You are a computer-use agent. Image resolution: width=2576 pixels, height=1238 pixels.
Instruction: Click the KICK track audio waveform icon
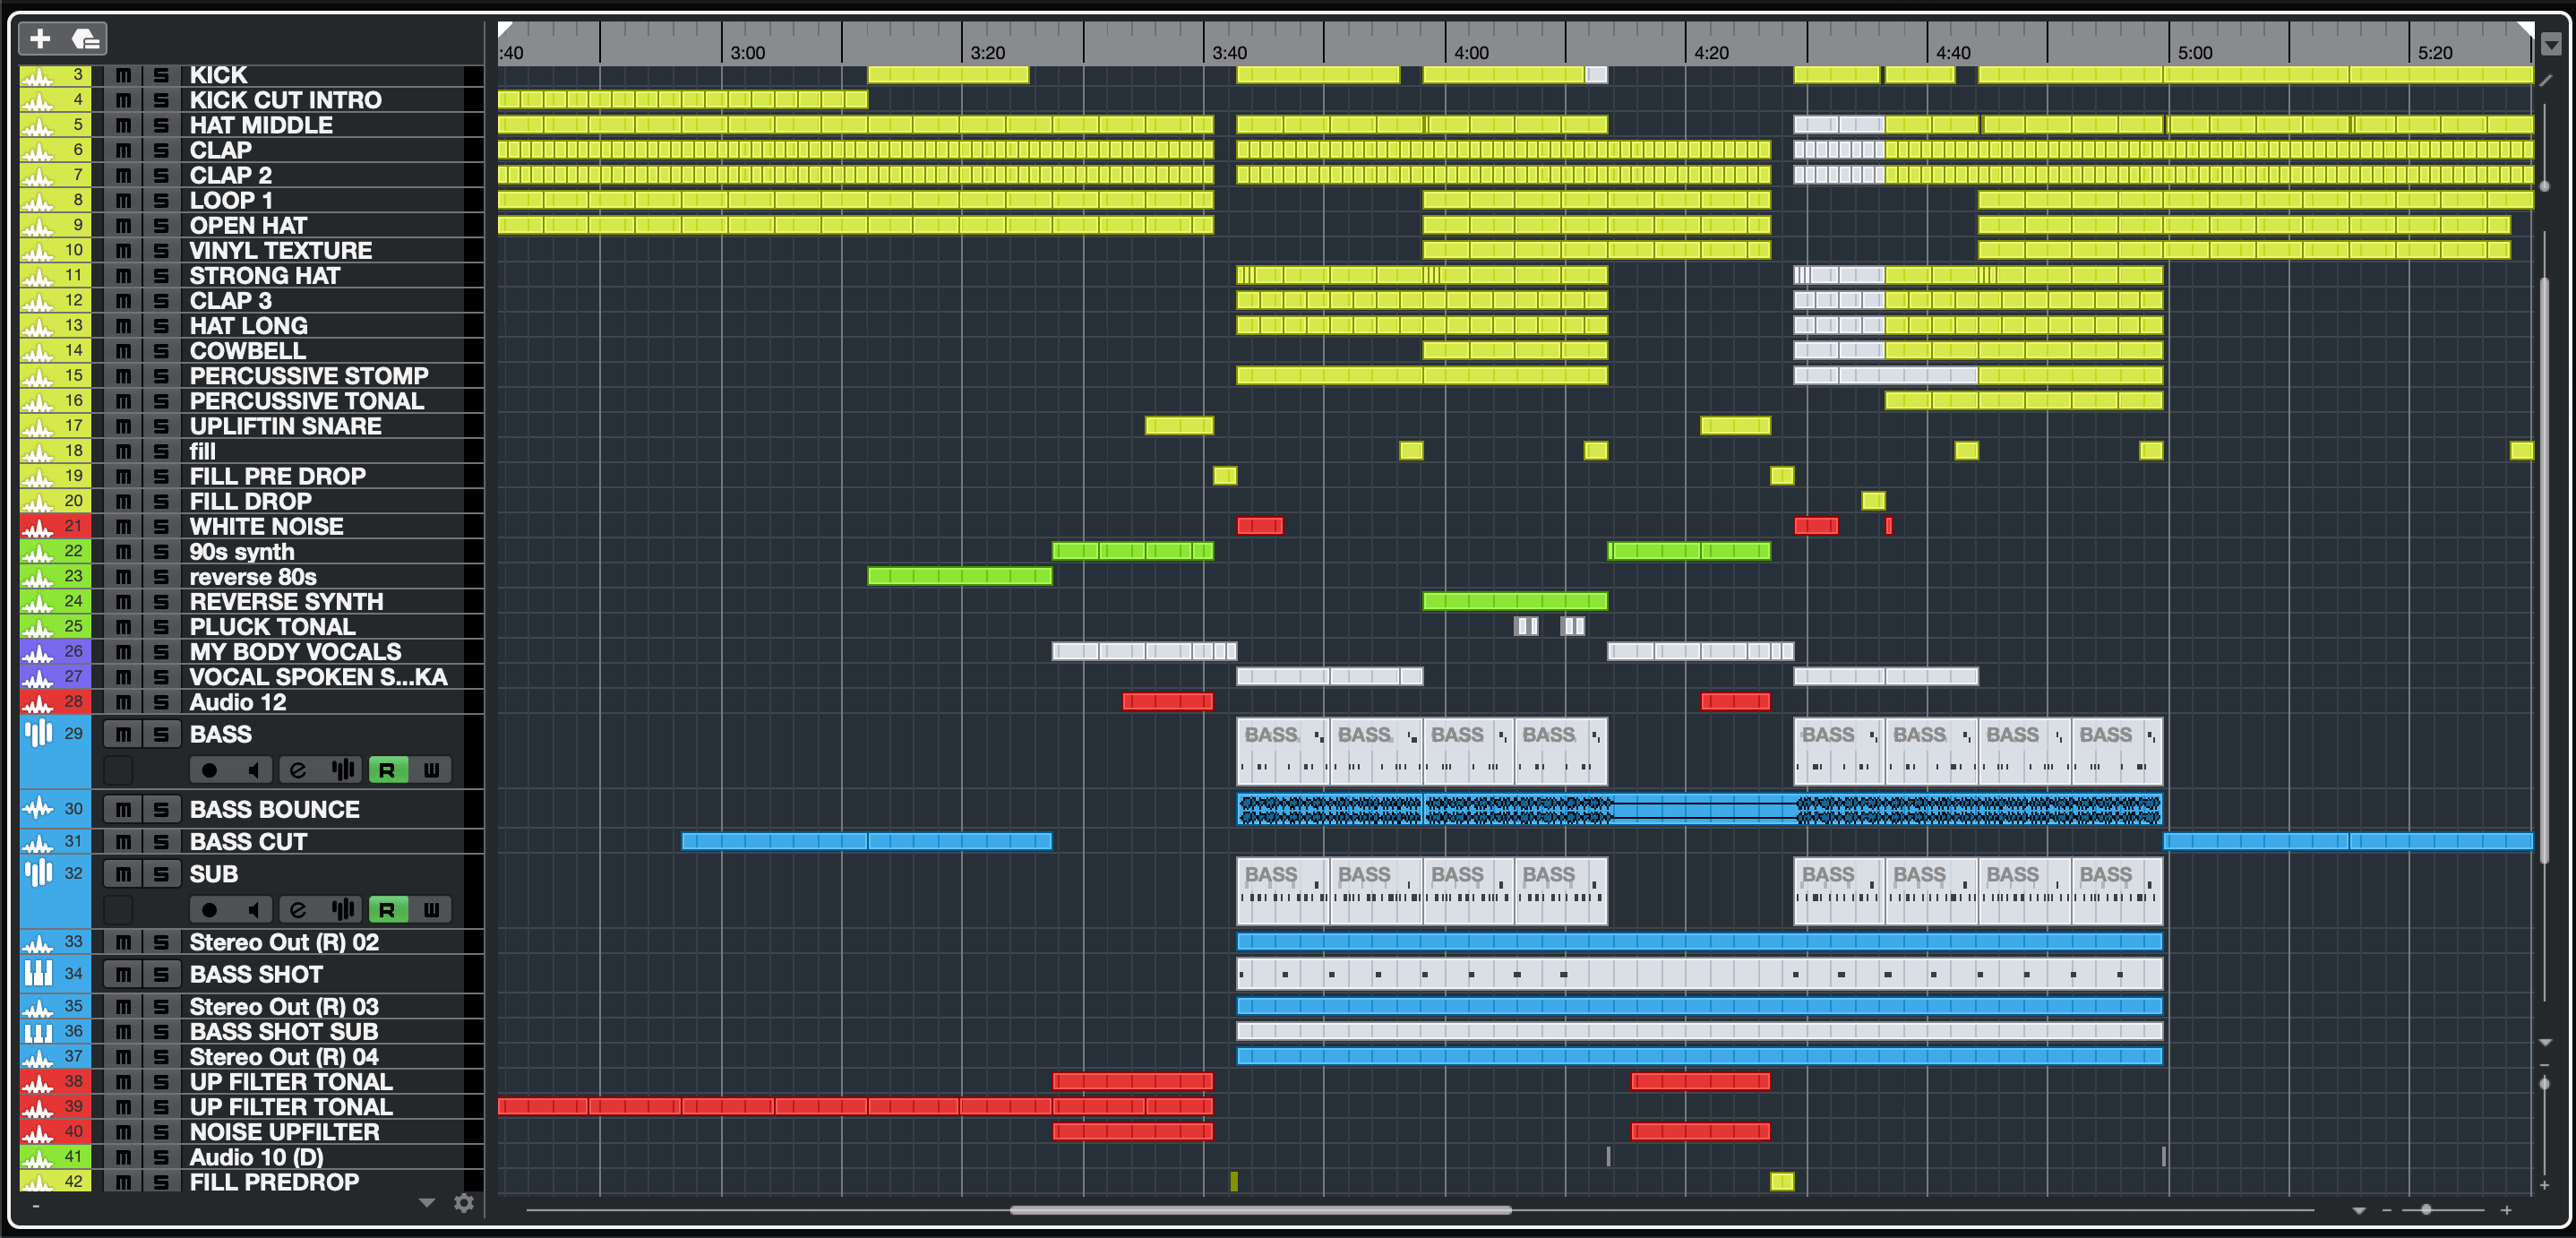[x=37, y=75]
